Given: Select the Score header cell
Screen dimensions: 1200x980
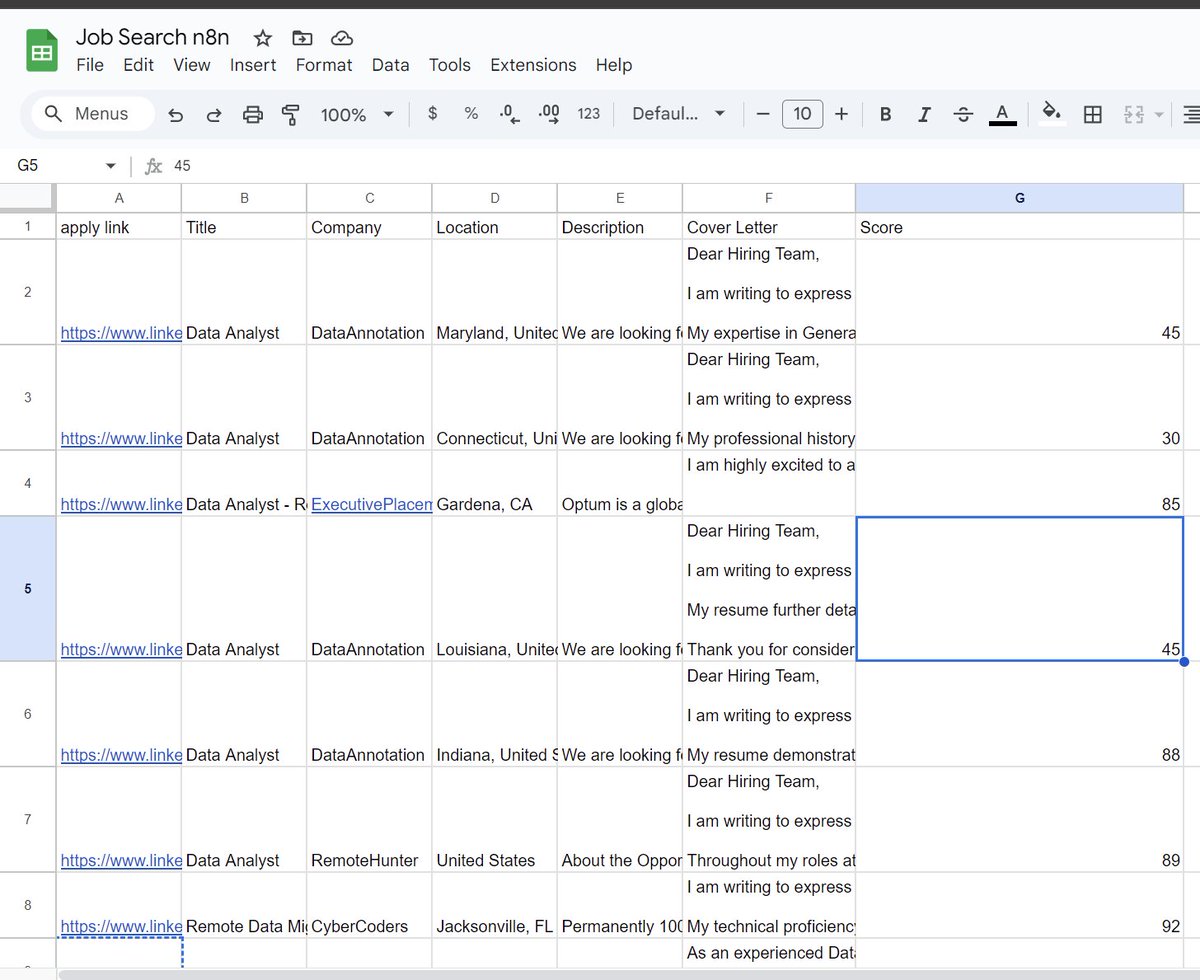Looking at the screenshot, I should 1019,227.
